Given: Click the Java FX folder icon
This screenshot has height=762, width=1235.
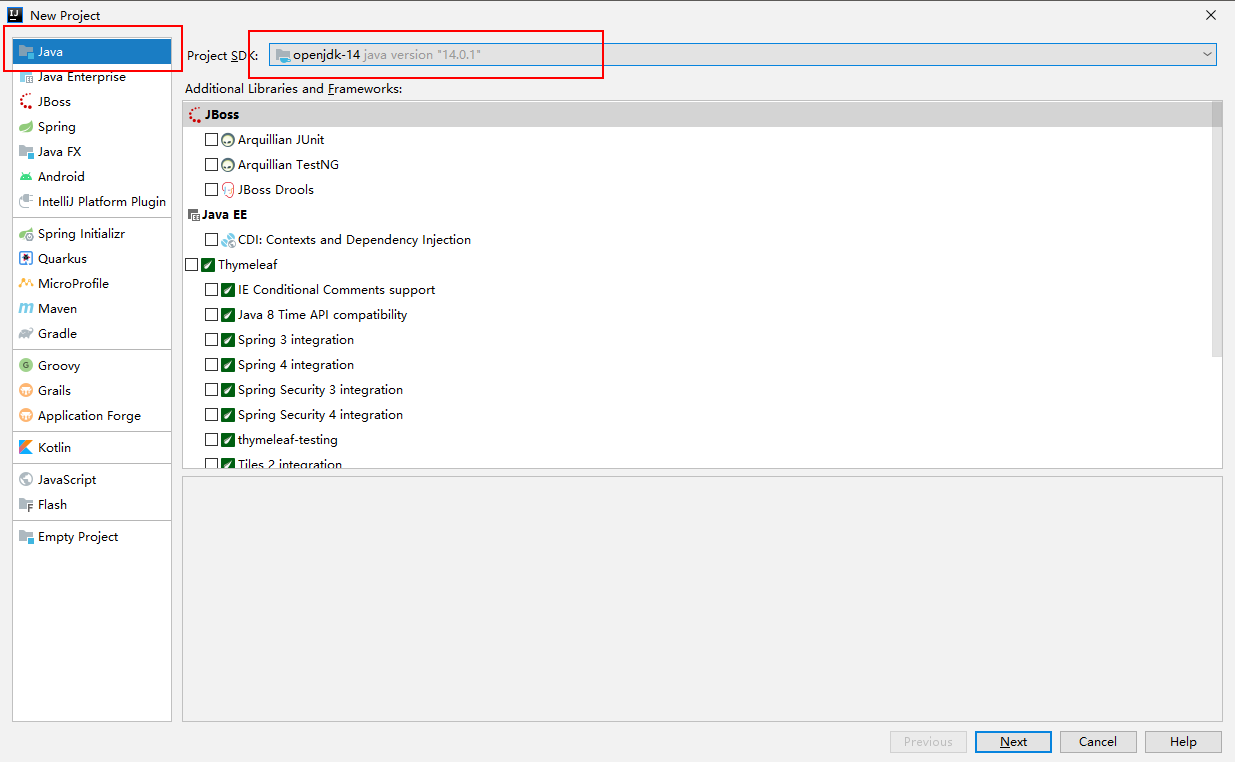Looking at the screenshot, I should click(26, 152).
